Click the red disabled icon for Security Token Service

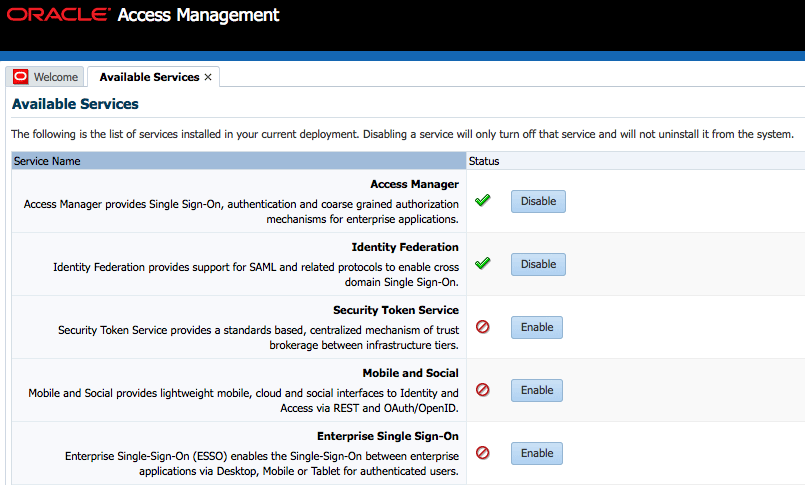(x=483, y=326)
